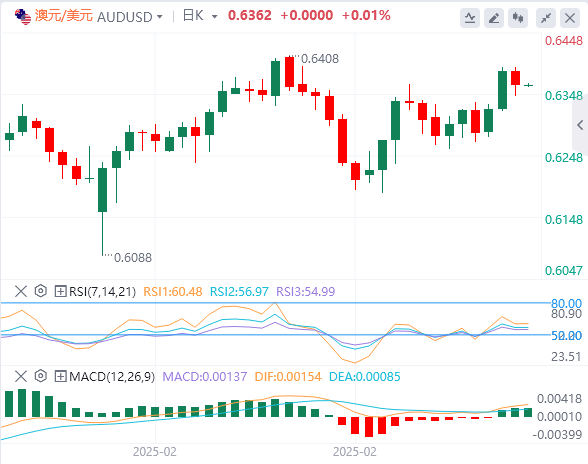Viewport: 588px width, 464px height.
Task: Click the RSI3:54.99 value
Action: coord(306,291)
